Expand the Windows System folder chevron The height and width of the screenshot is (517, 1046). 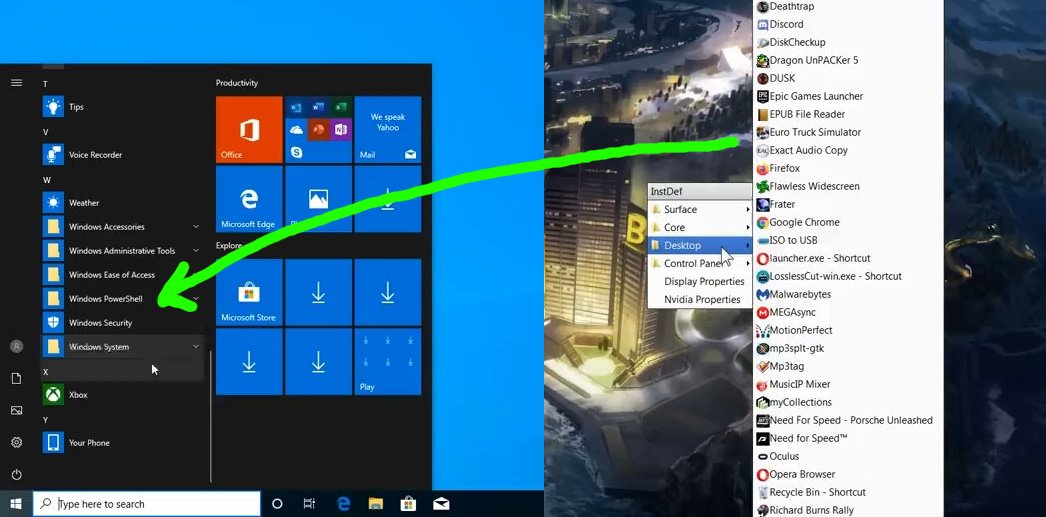[x=195, y=347]
